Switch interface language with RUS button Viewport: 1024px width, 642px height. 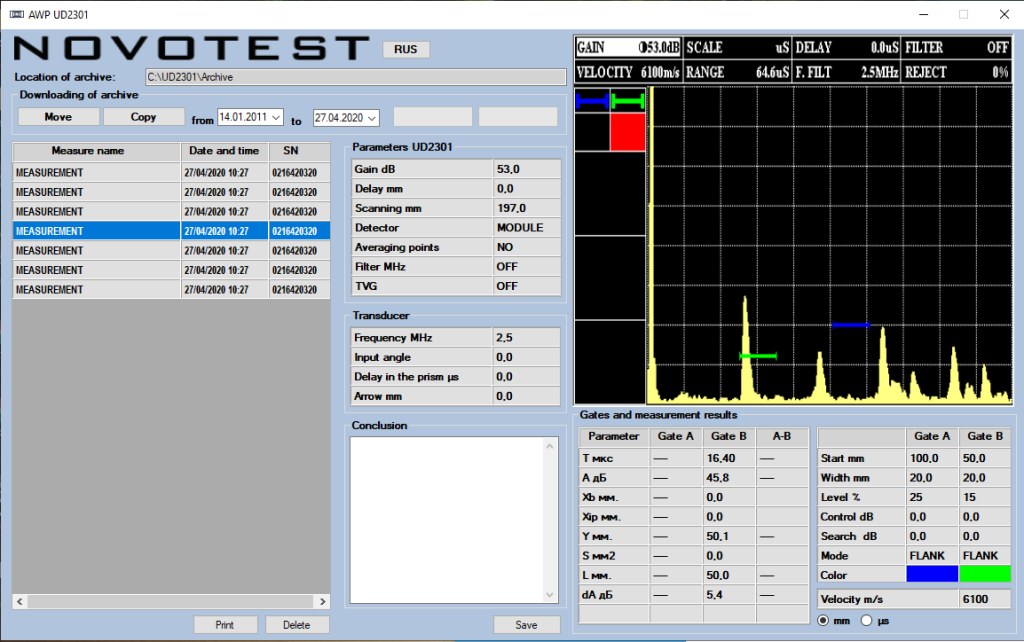406,50
